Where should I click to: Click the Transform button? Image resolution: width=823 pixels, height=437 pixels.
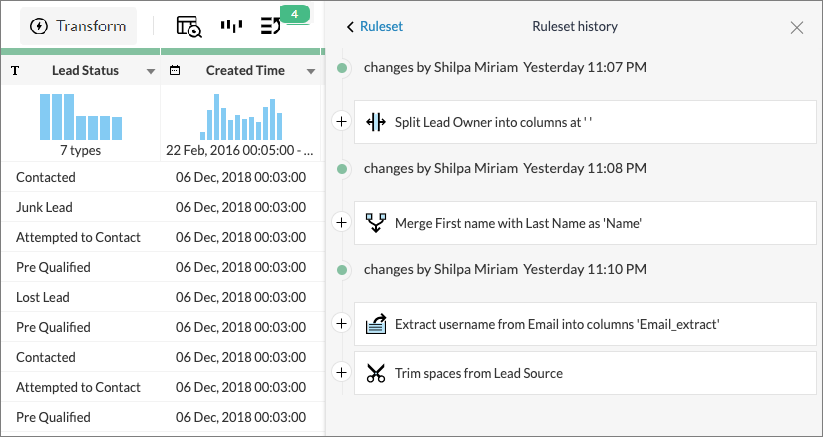pos(79,26)
